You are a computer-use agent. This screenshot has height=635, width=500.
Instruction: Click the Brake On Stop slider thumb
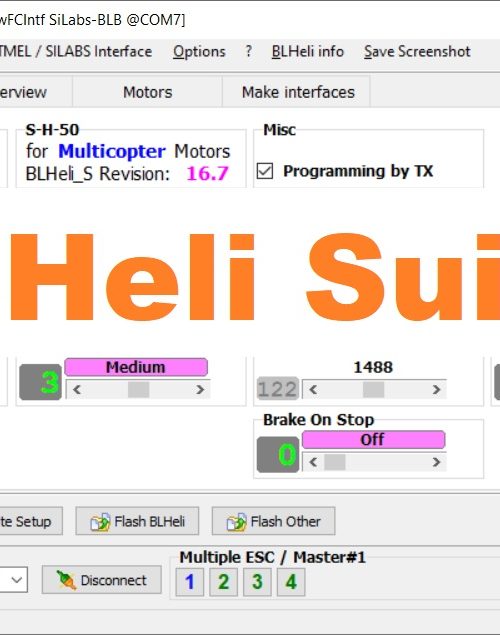click(335, 462)
